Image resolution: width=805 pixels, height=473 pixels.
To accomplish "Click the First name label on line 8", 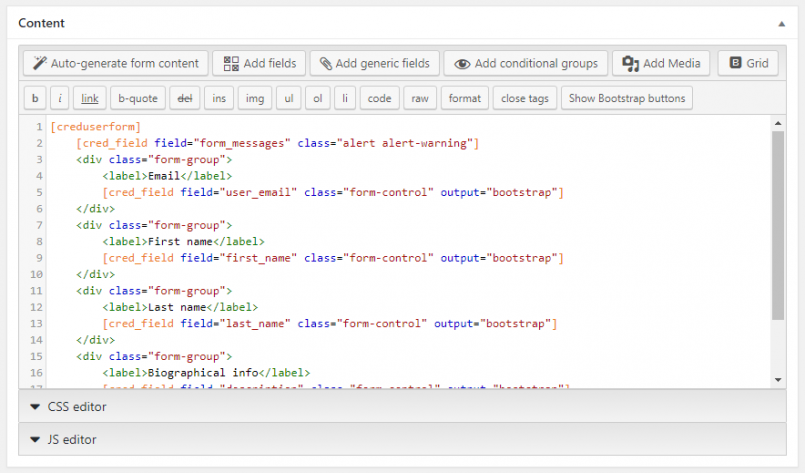I will pos(180,241).
